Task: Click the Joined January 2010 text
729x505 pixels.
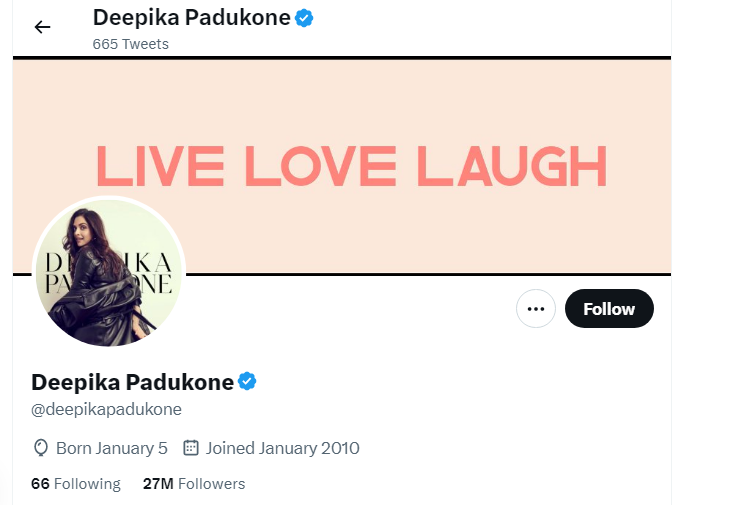Action: pos(283,448)
